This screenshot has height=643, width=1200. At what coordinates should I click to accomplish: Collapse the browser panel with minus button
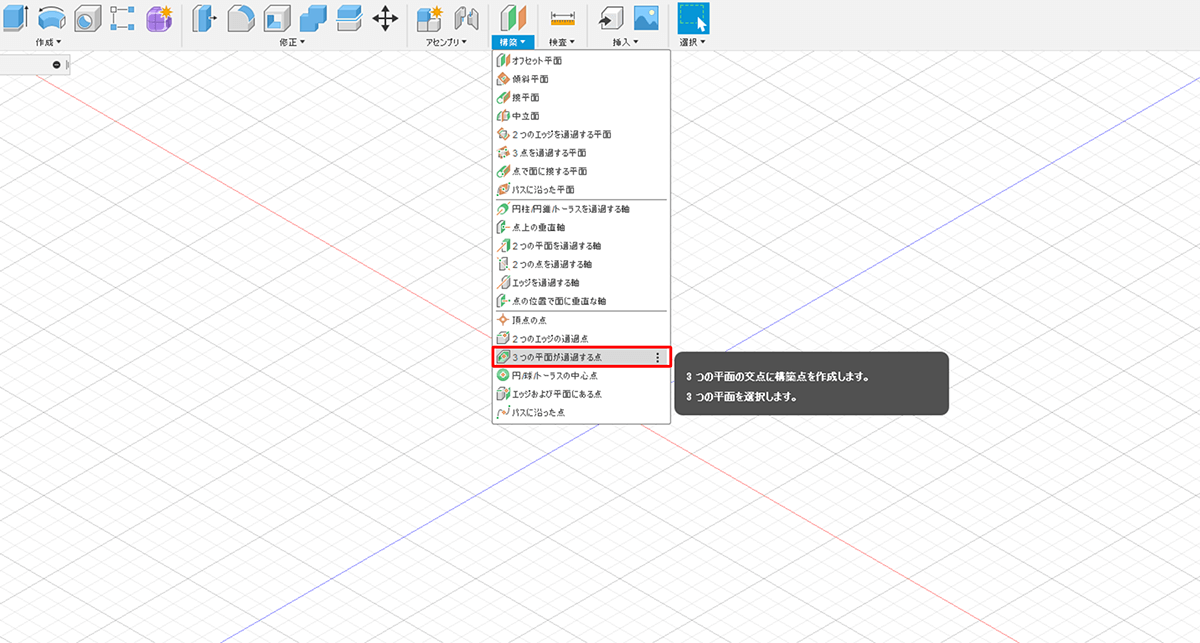click(57, 65)
